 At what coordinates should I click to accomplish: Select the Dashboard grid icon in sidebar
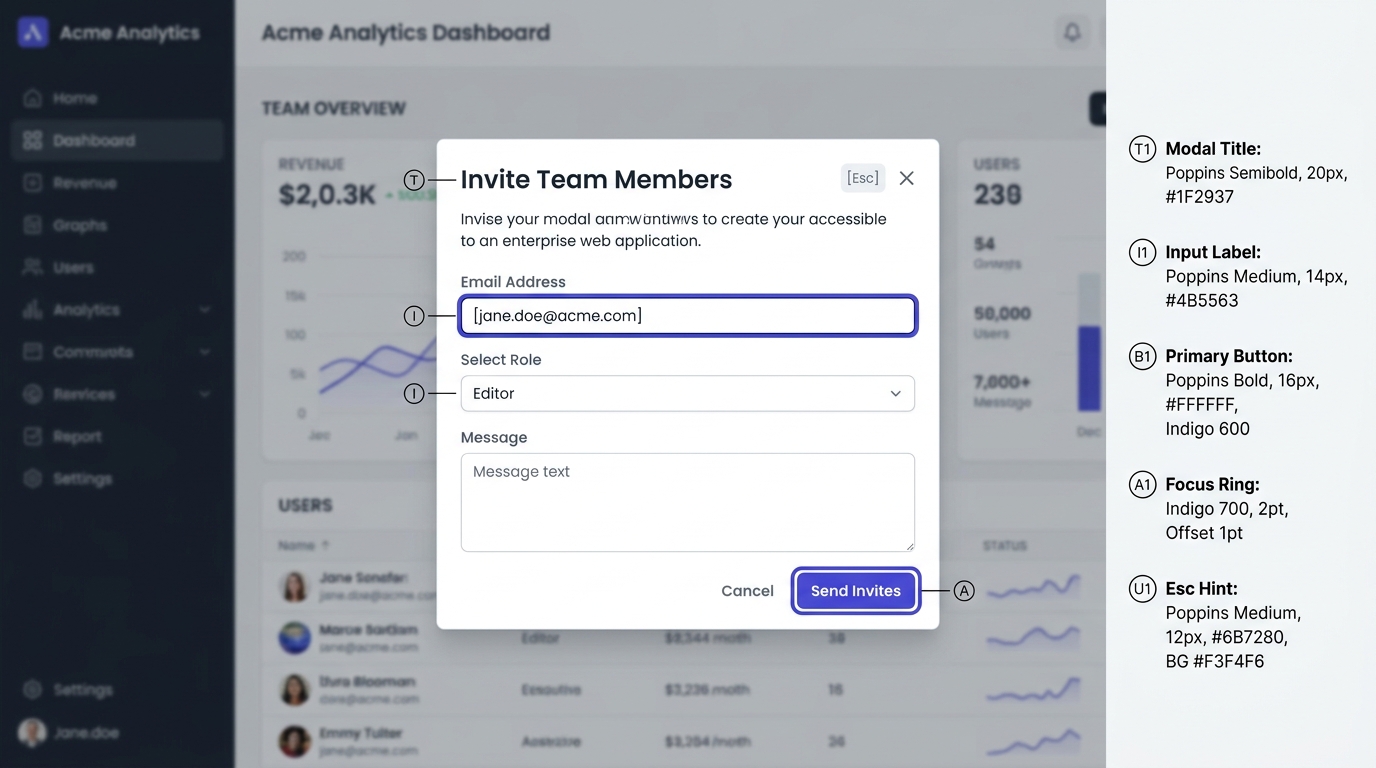point(33,140)
